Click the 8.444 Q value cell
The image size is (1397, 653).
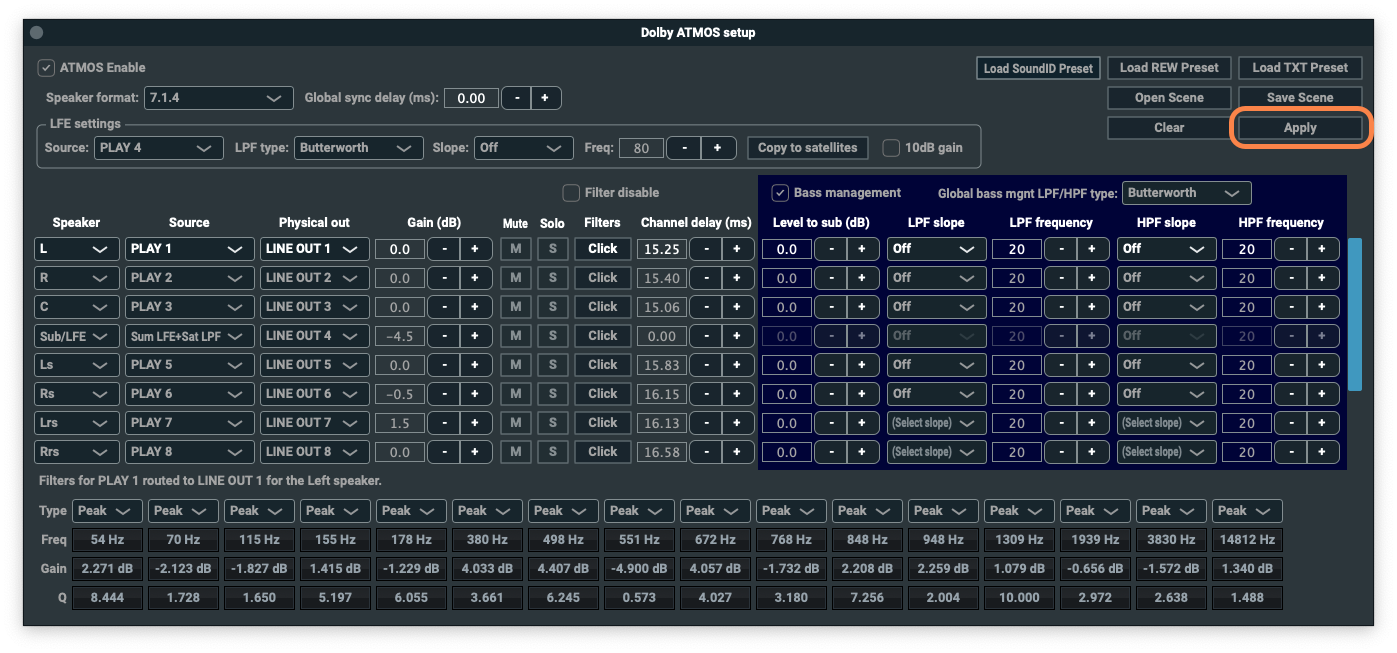(x=106, y=598)
